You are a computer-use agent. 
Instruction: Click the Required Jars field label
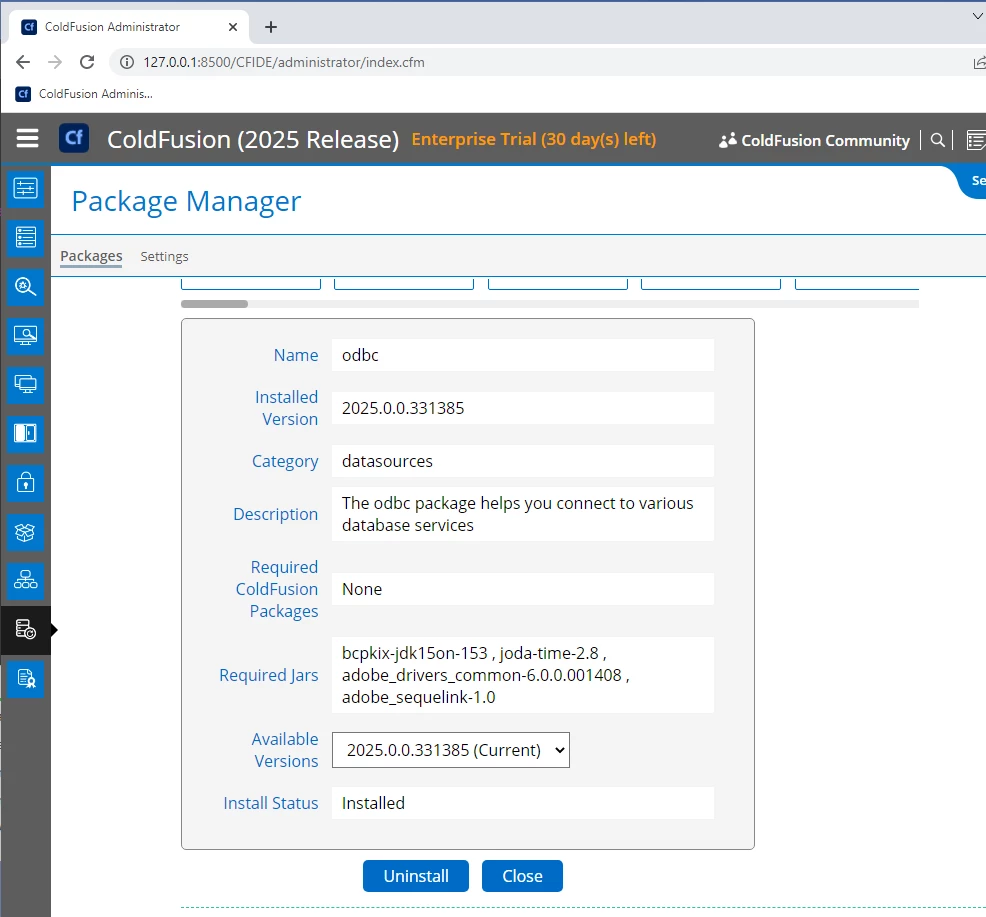269,675
